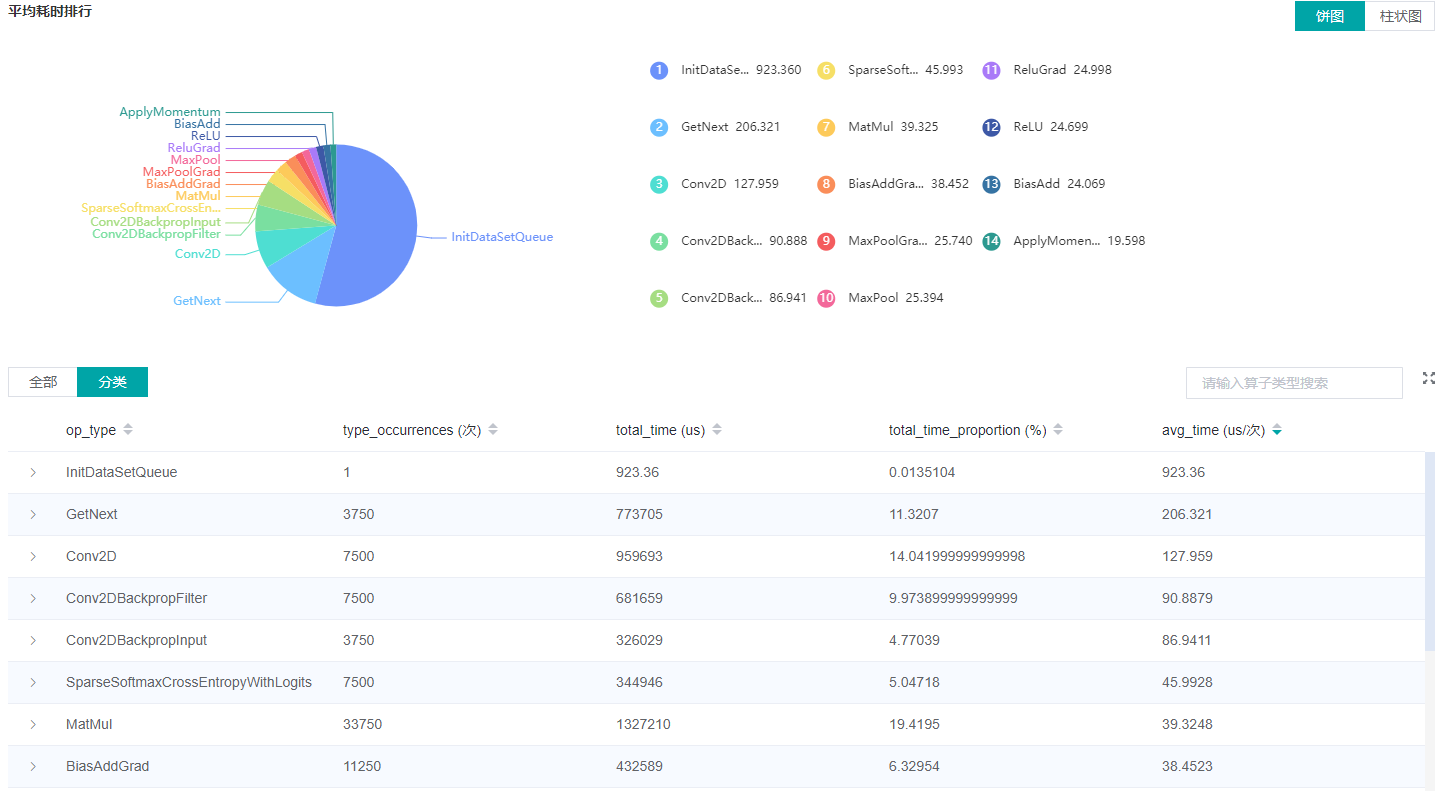1455x801 pixels.
Task: Click the 分类 category button
Action: tap(112, 382)
